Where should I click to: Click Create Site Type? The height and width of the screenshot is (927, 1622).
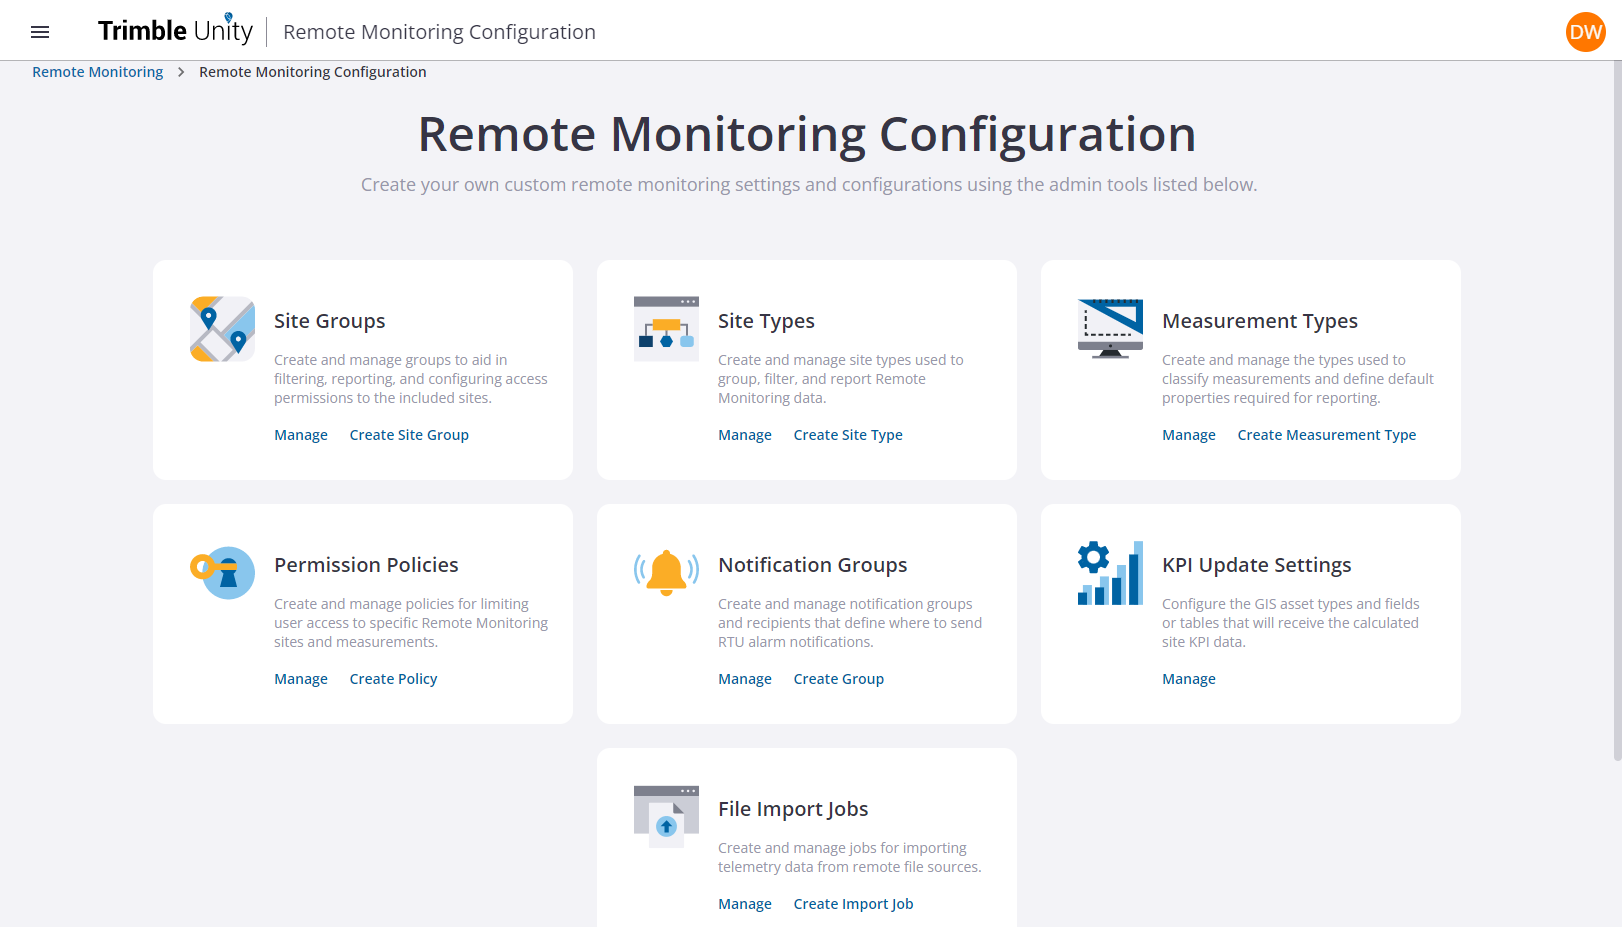click(848, 434)
